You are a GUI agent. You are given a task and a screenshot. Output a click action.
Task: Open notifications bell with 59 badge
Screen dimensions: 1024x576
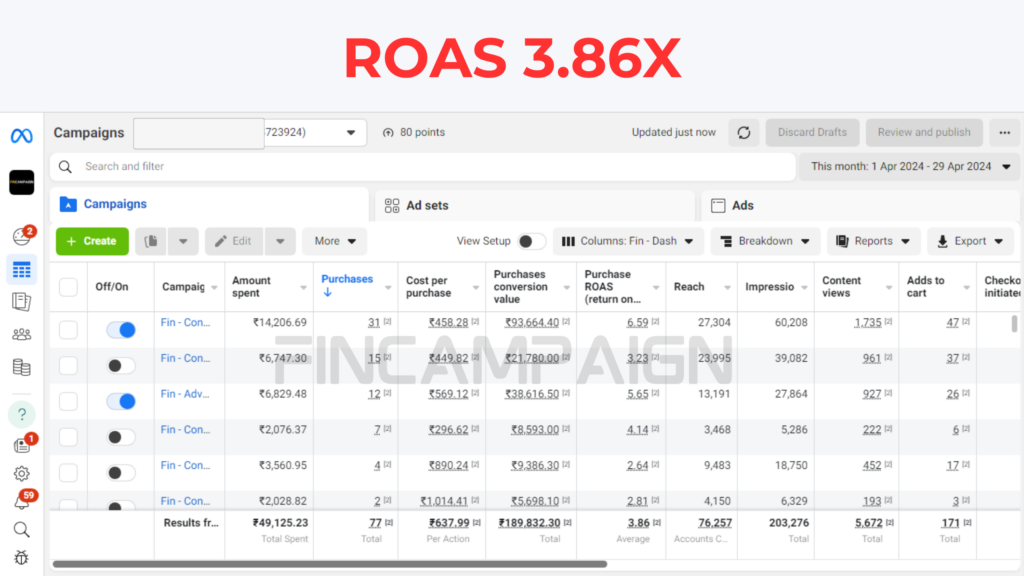point(22,502)
